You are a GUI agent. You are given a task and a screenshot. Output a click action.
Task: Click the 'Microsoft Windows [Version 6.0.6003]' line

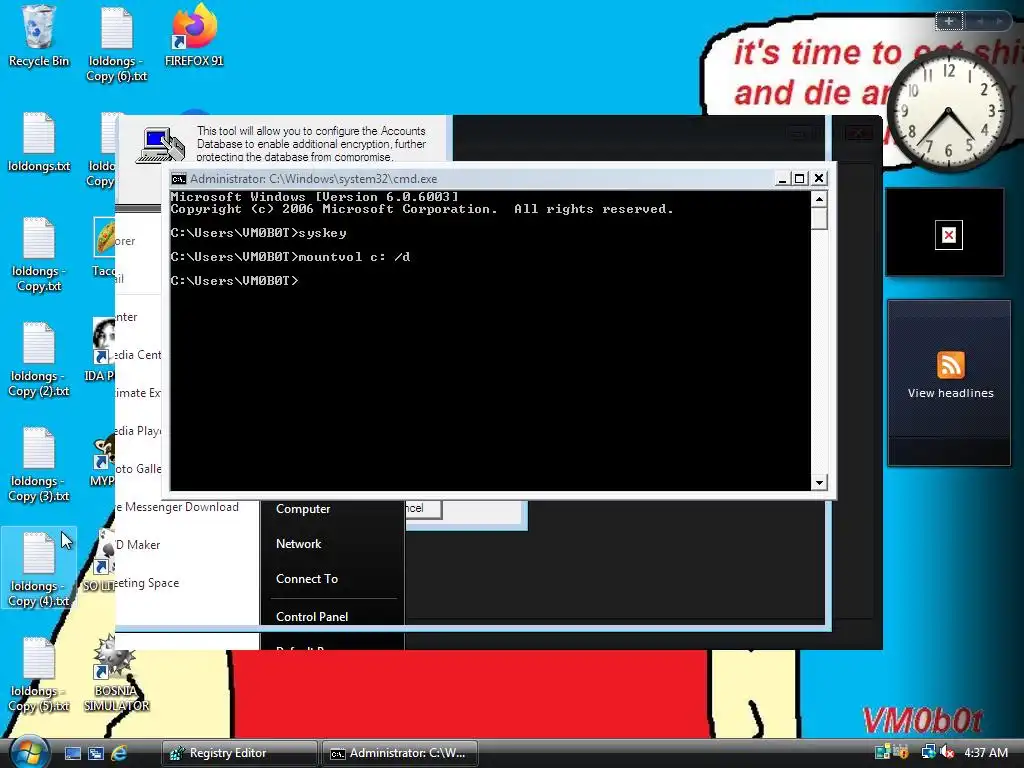click(315, 197)
